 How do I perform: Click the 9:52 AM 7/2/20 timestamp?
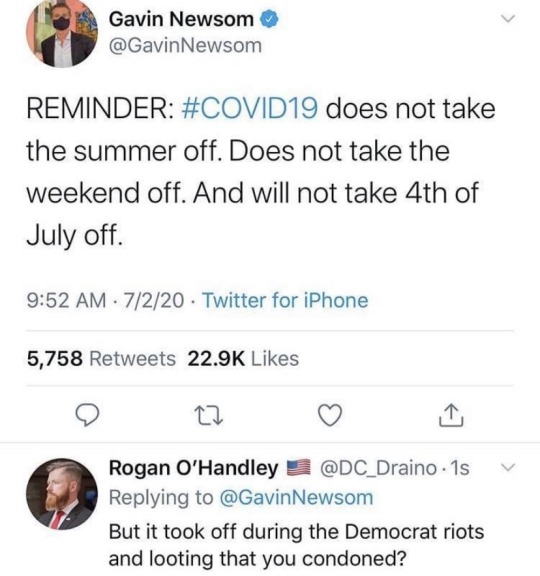[x=105, y=300]
